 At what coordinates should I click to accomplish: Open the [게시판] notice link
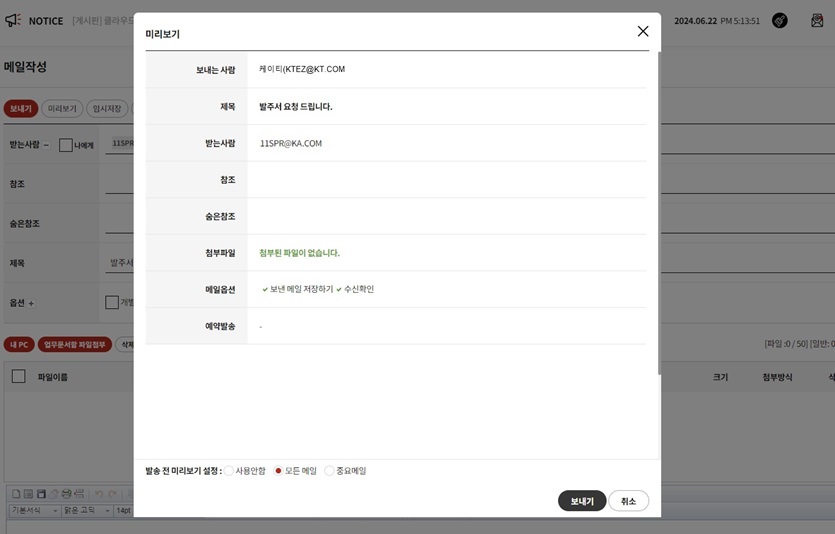click(103, 21)
